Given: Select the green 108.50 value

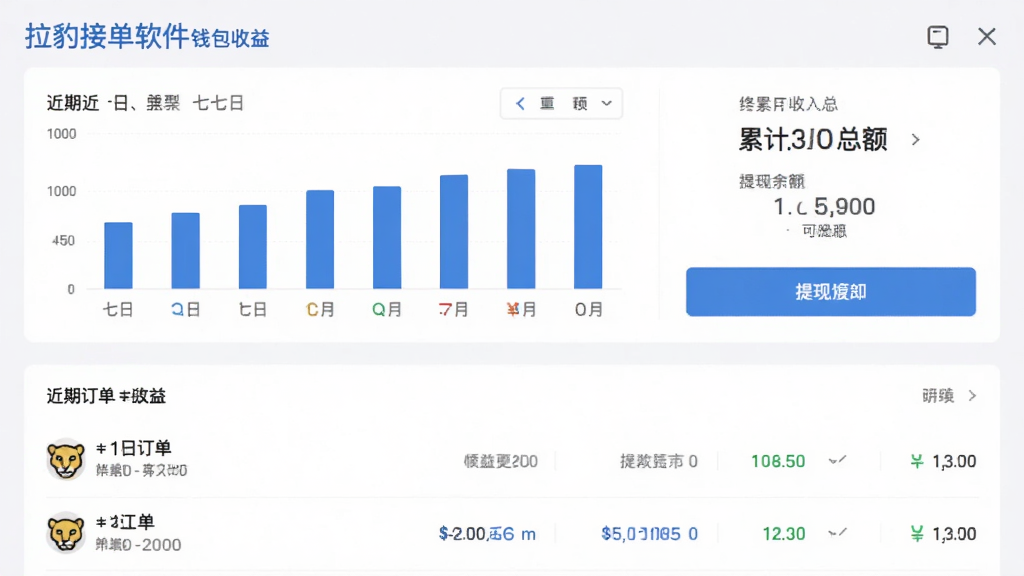Looking at the screenshot, I should point(778,462).
